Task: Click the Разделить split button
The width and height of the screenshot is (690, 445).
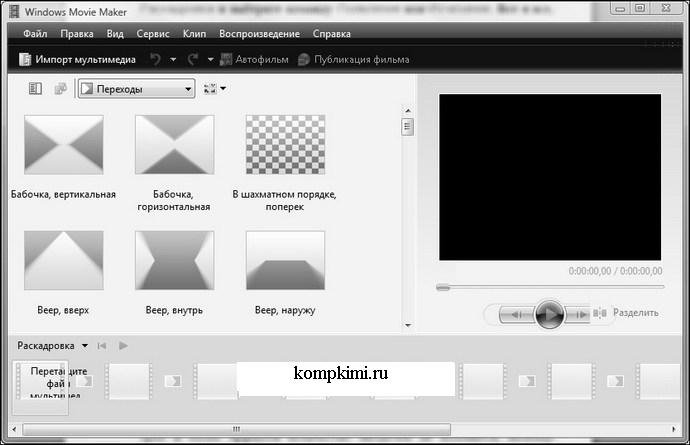Action: [626, 313]
